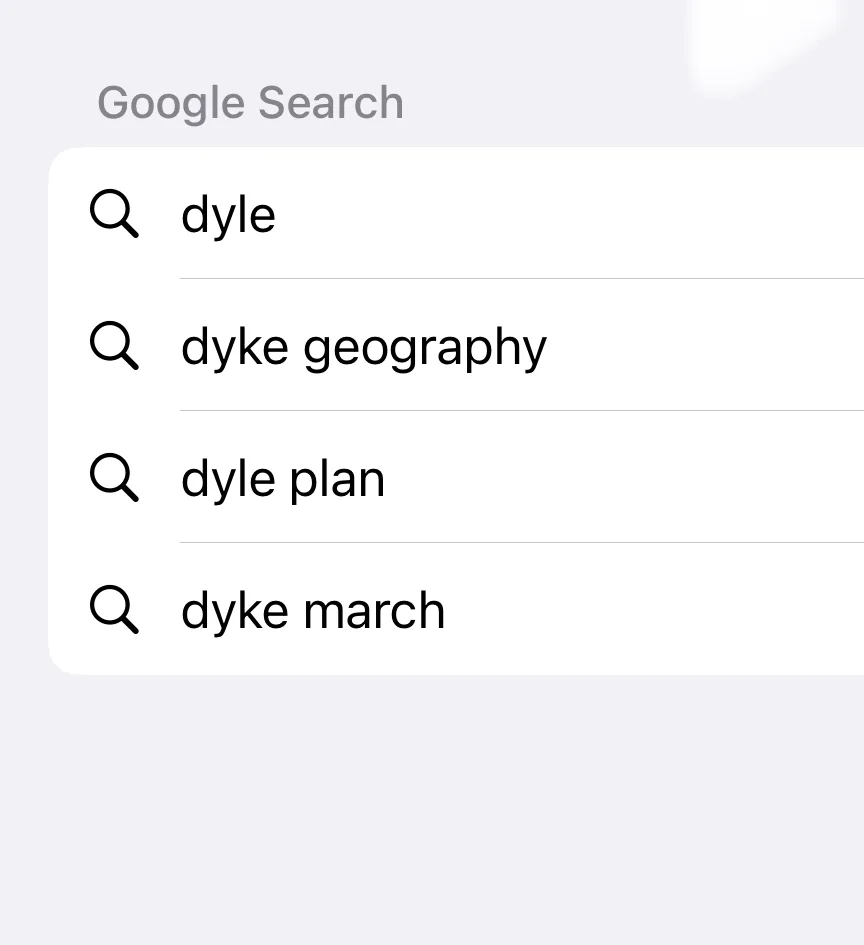Click the search icon next to 'dyke geography'
The height and width of the screenshot is (945, 864).
114,345
